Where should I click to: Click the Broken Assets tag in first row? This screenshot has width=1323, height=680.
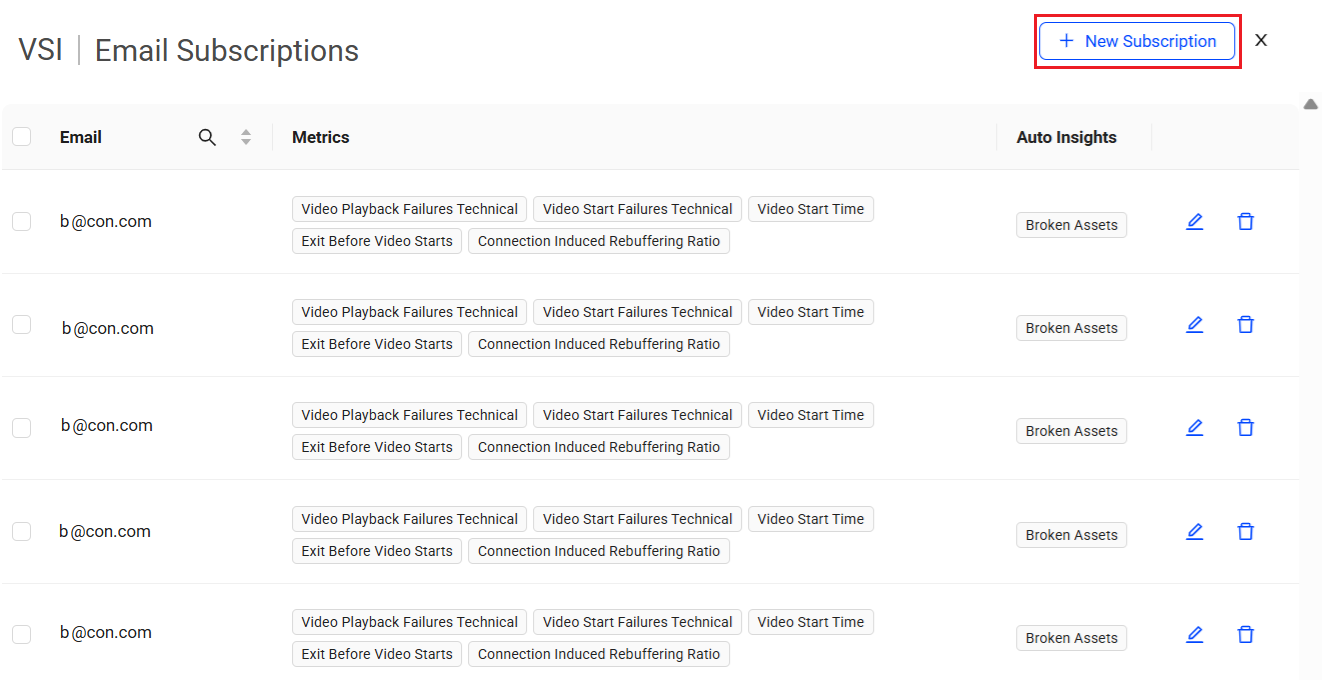tap(1071, 225)
